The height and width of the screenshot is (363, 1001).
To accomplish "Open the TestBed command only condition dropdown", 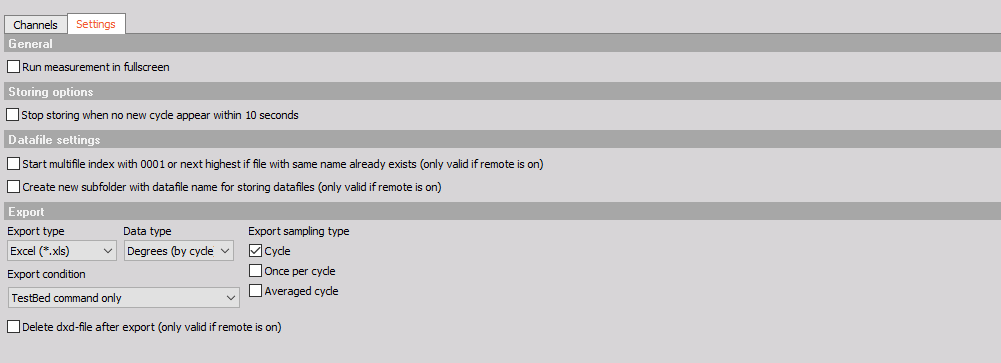I will [x=123, y=297].
